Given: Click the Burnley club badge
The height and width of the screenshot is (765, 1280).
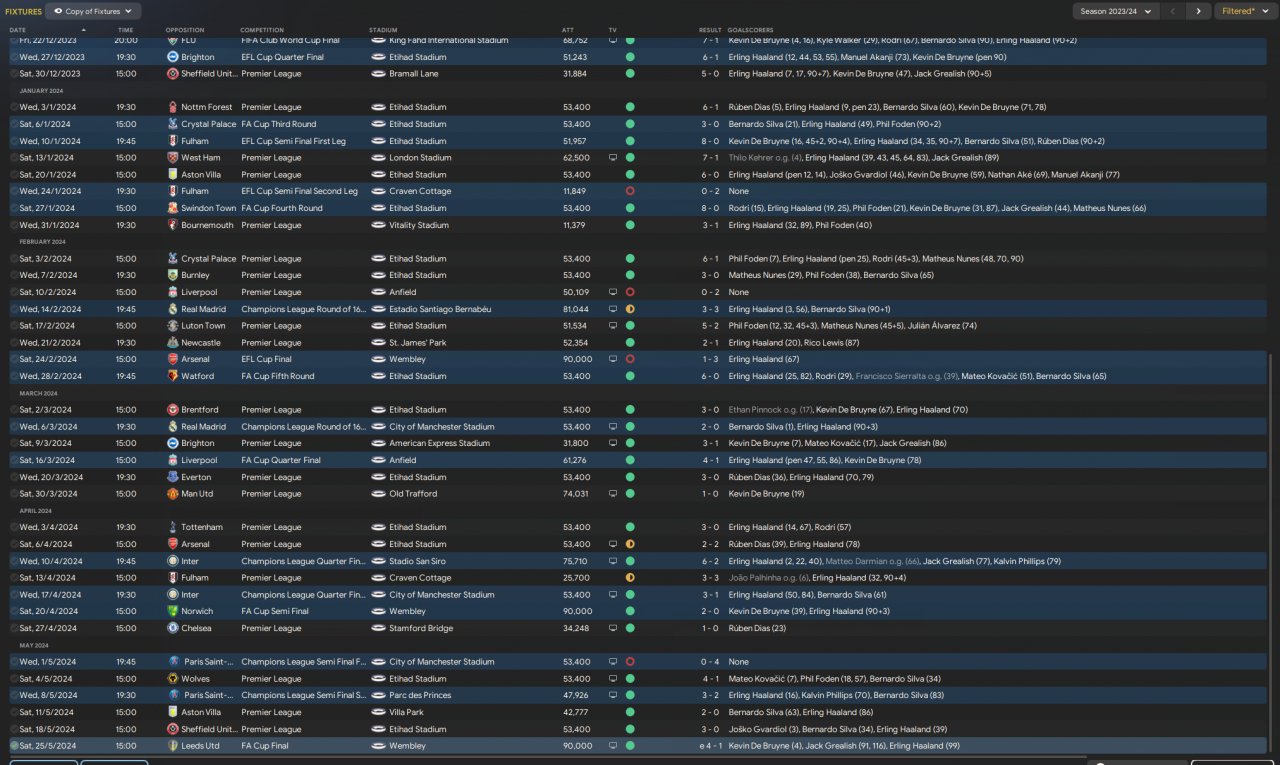Looking at the screenshot, I should pos(173,275).
